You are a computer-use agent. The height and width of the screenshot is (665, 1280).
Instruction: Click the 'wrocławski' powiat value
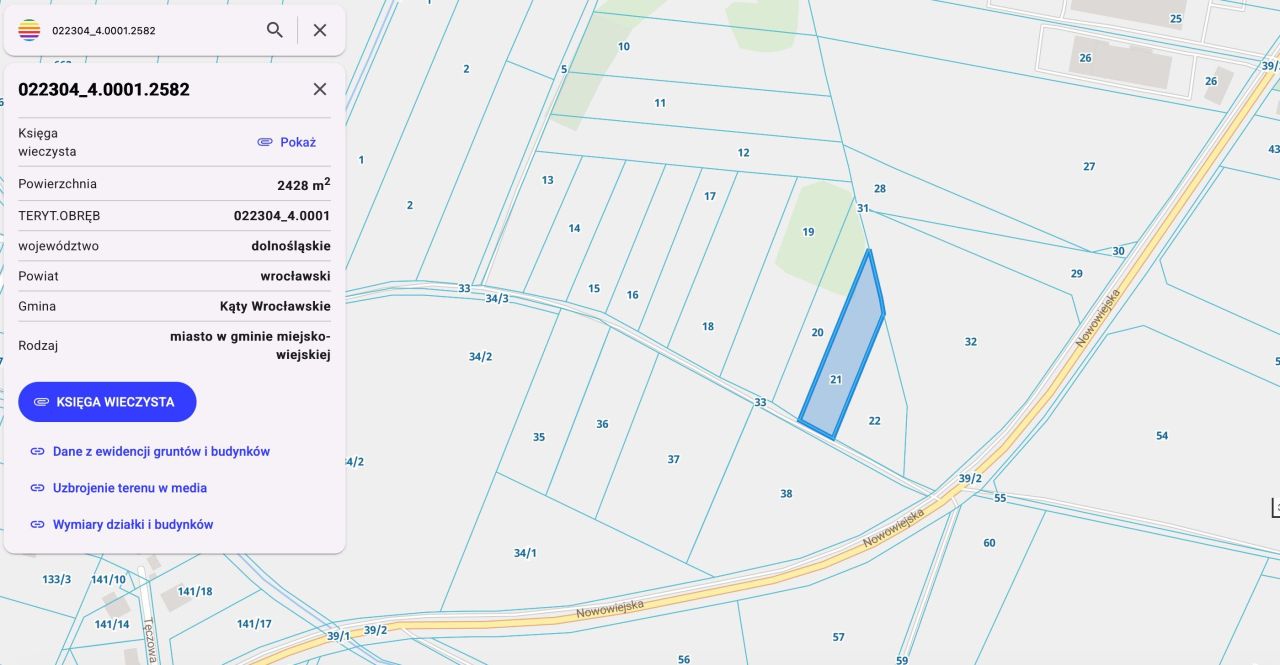[x=296, y=276]
